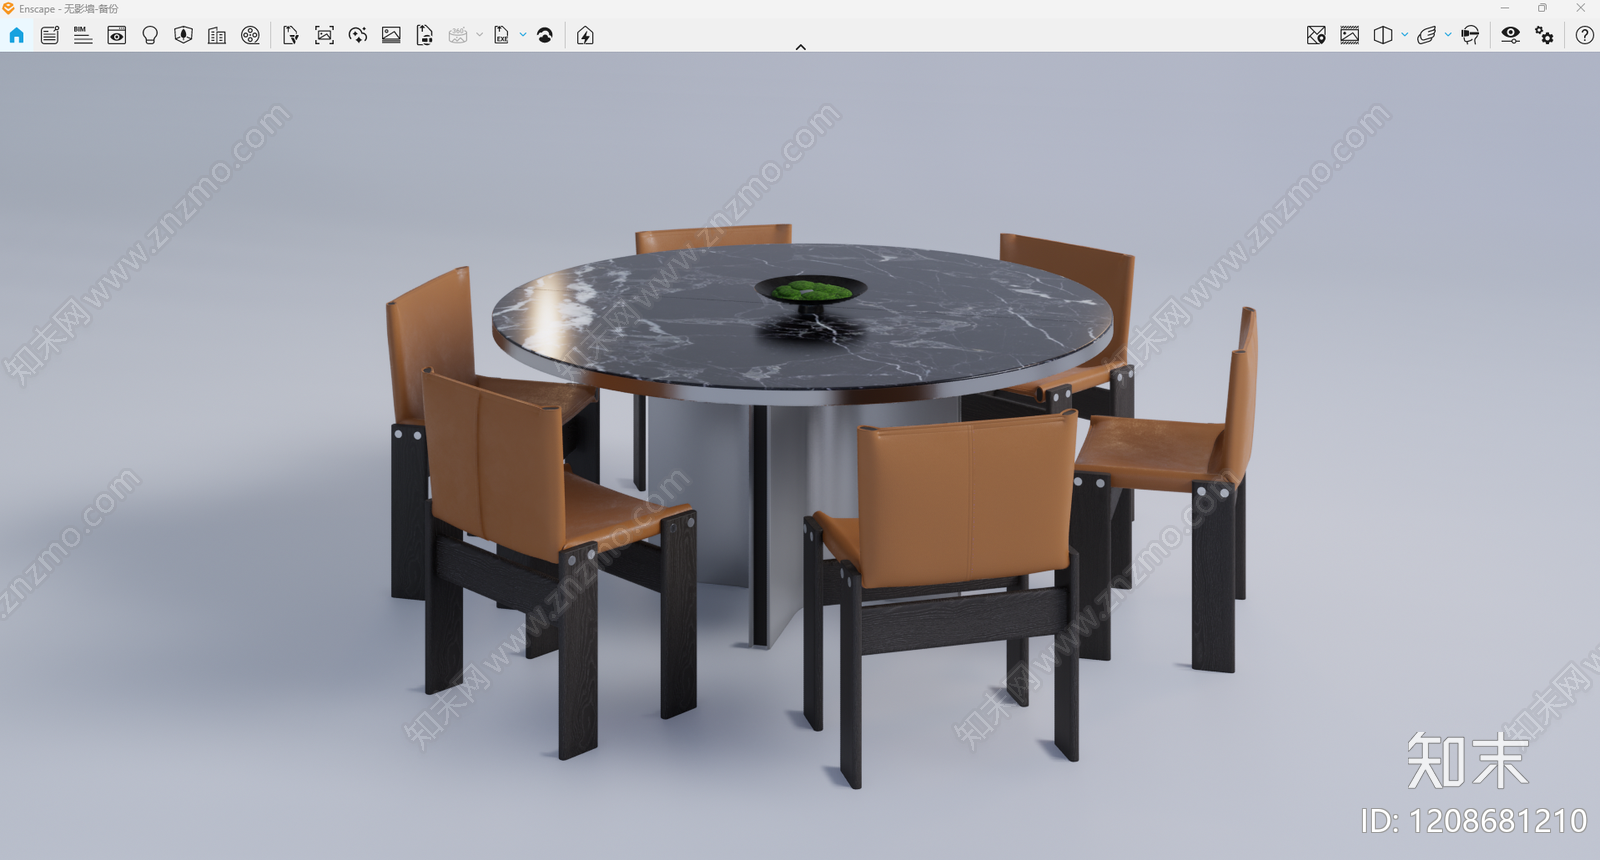Click the batch image rendering icon
1600x860 pixels.
[x=391, y=35]
